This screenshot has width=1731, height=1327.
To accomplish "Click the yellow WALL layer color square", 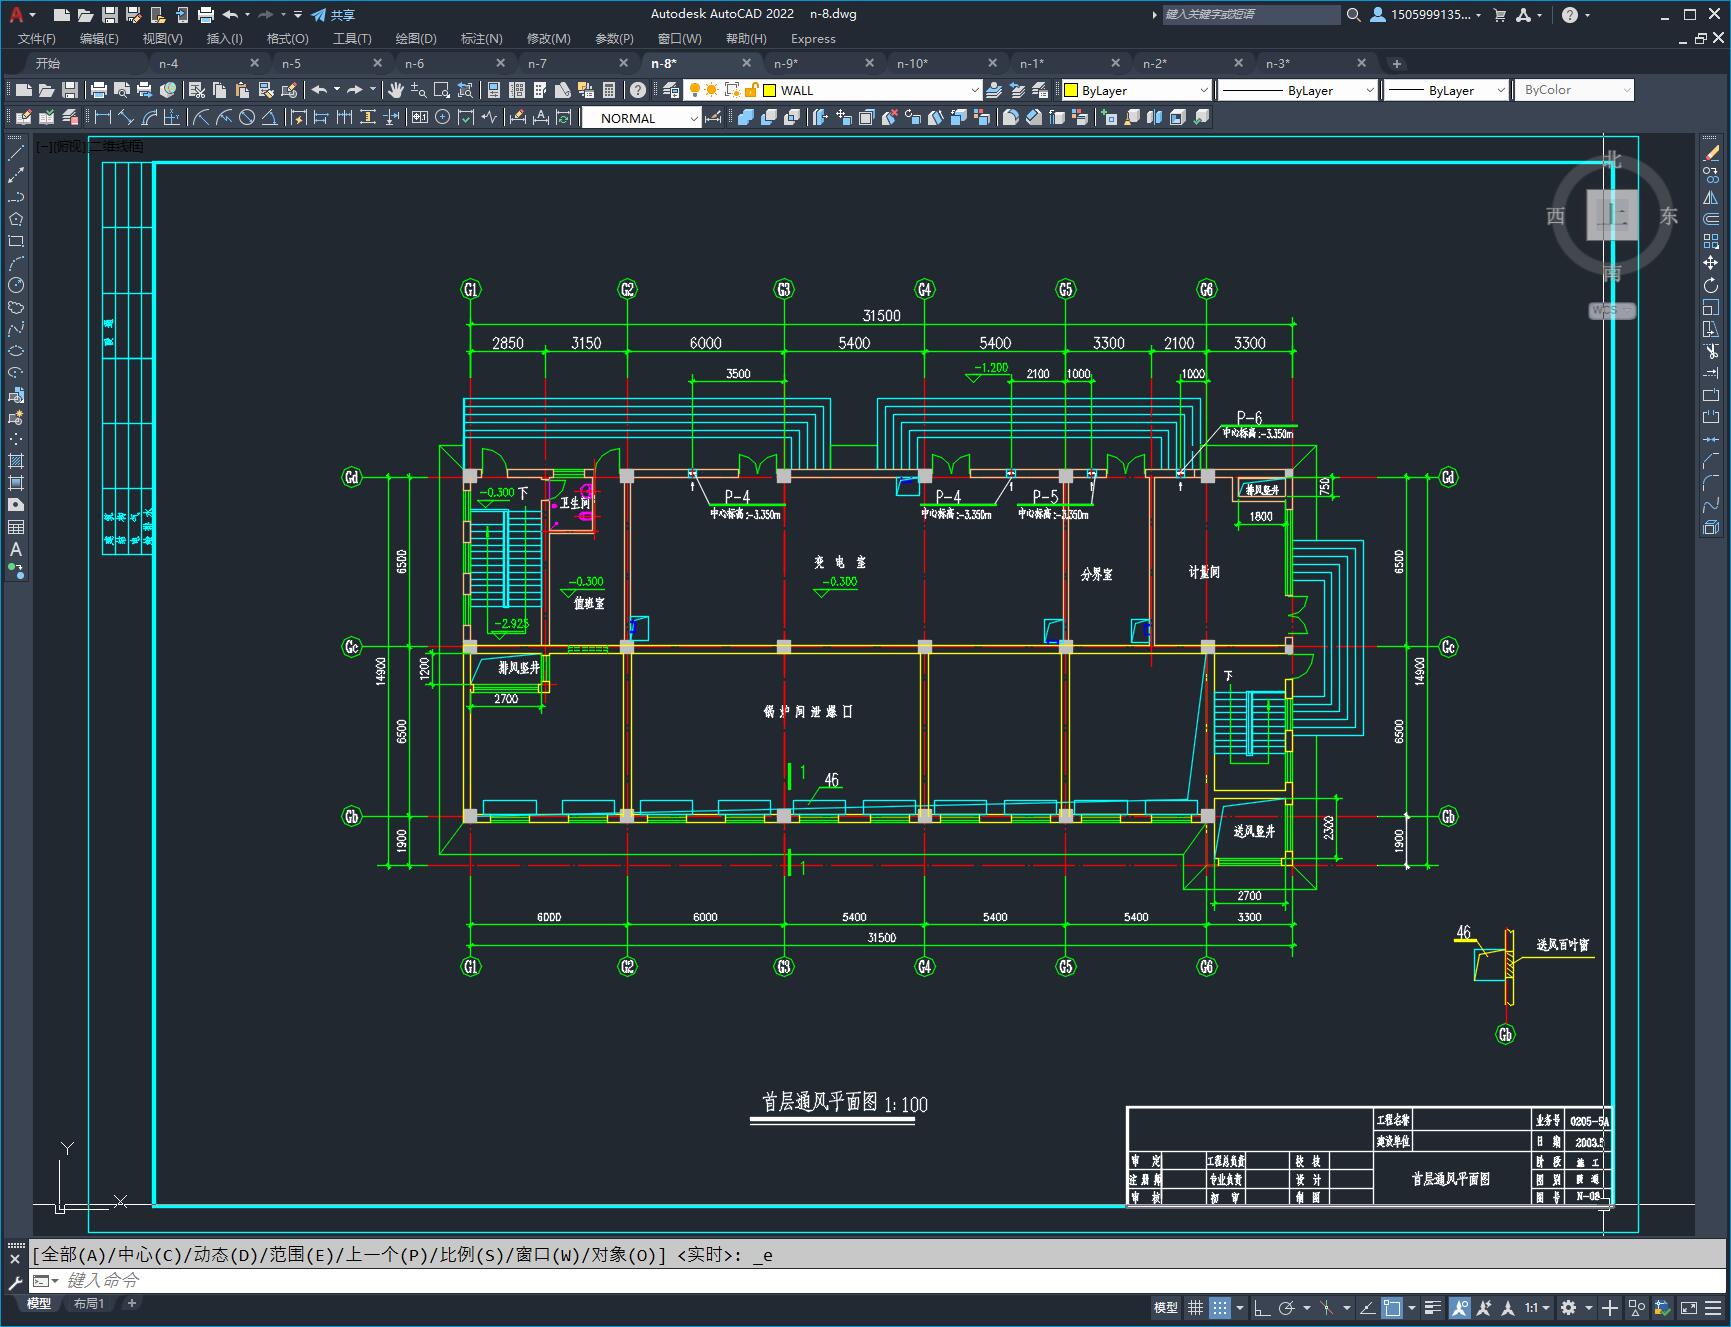I will (x=770, y=90).
